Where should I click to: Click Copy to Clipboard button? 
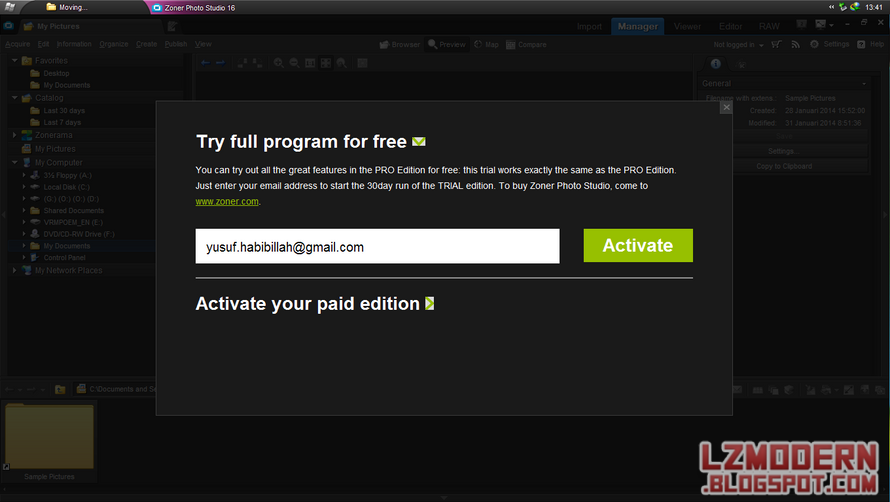pos(783,166)
